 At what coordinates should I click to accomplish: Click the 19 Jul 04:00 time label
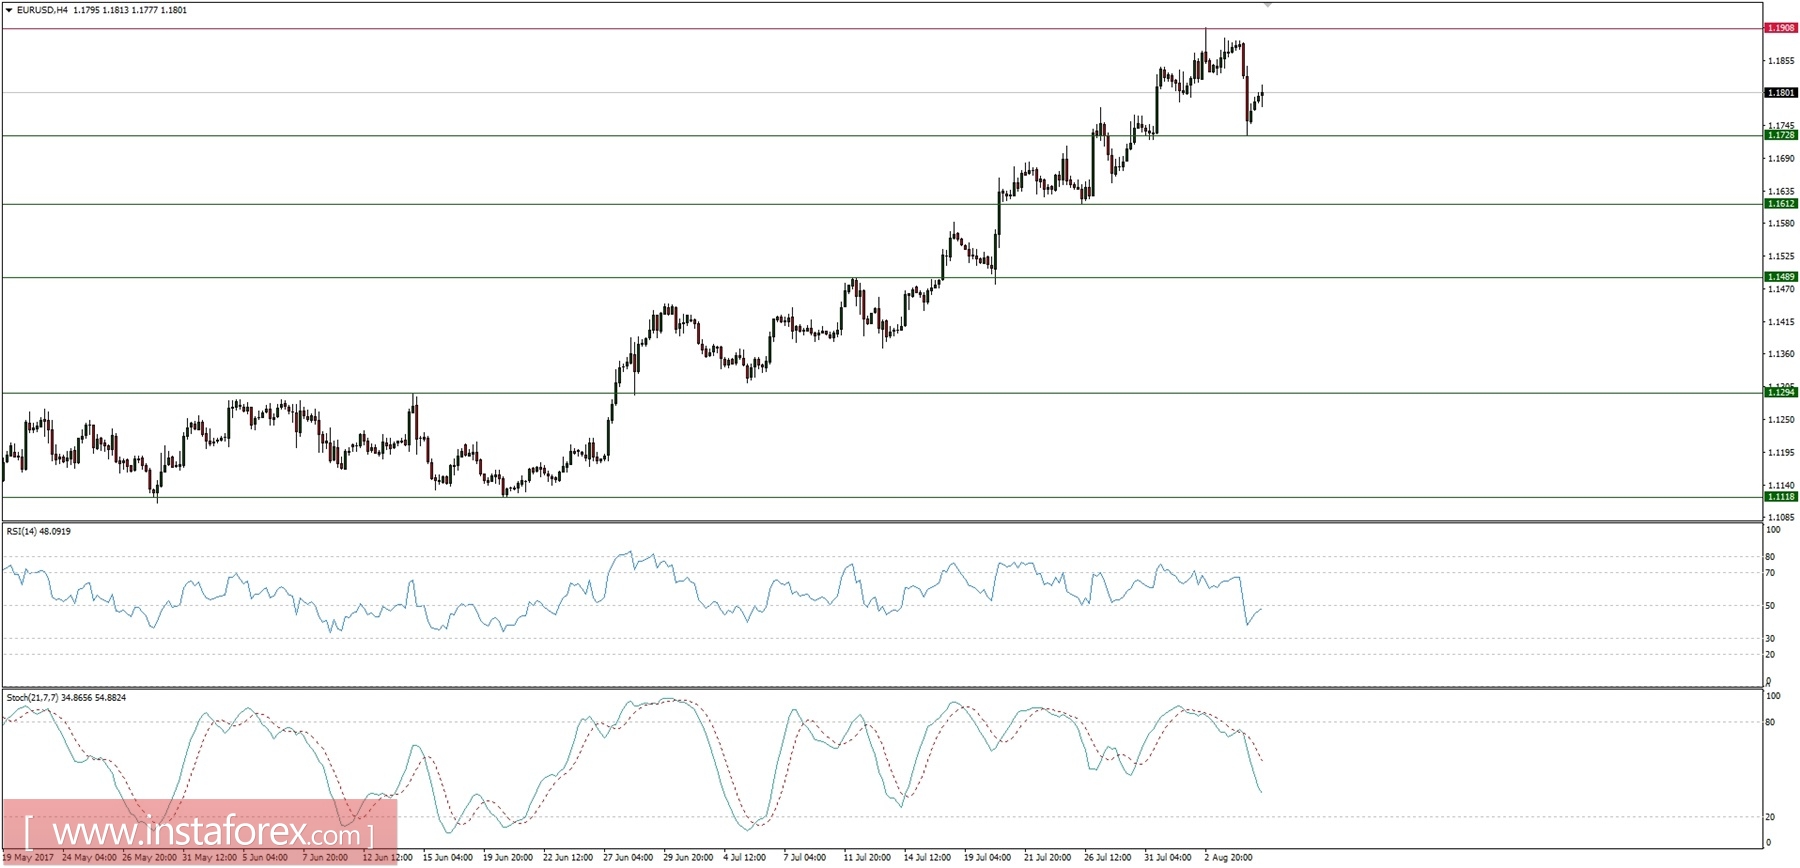pos(987,857)
